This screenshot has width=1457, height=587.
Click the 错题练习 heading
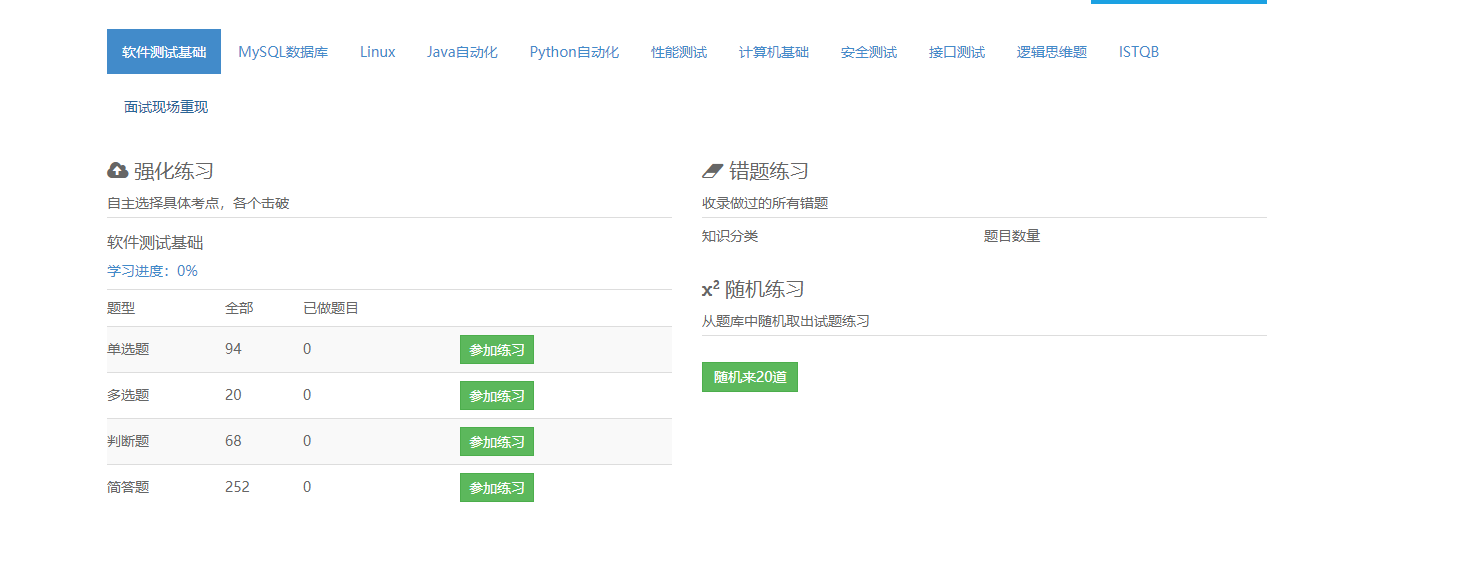(769, 171)
